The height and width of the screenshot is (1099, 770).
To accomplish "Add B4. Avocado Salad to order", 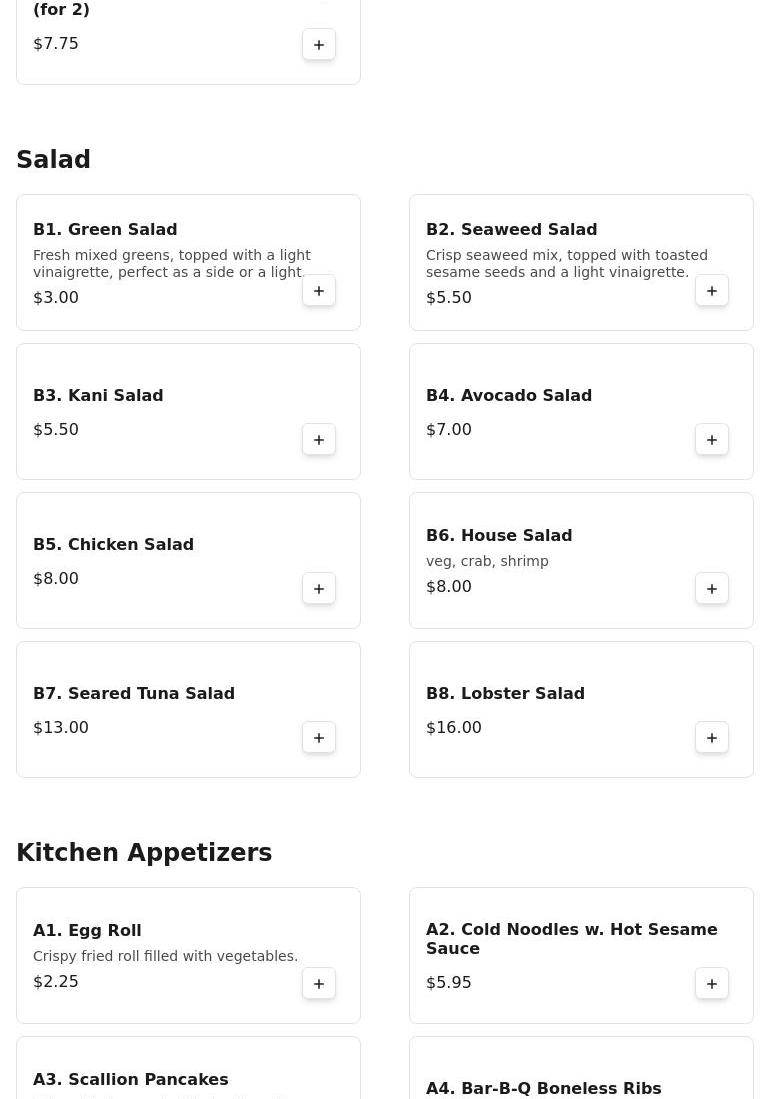I will pos(712,440).
